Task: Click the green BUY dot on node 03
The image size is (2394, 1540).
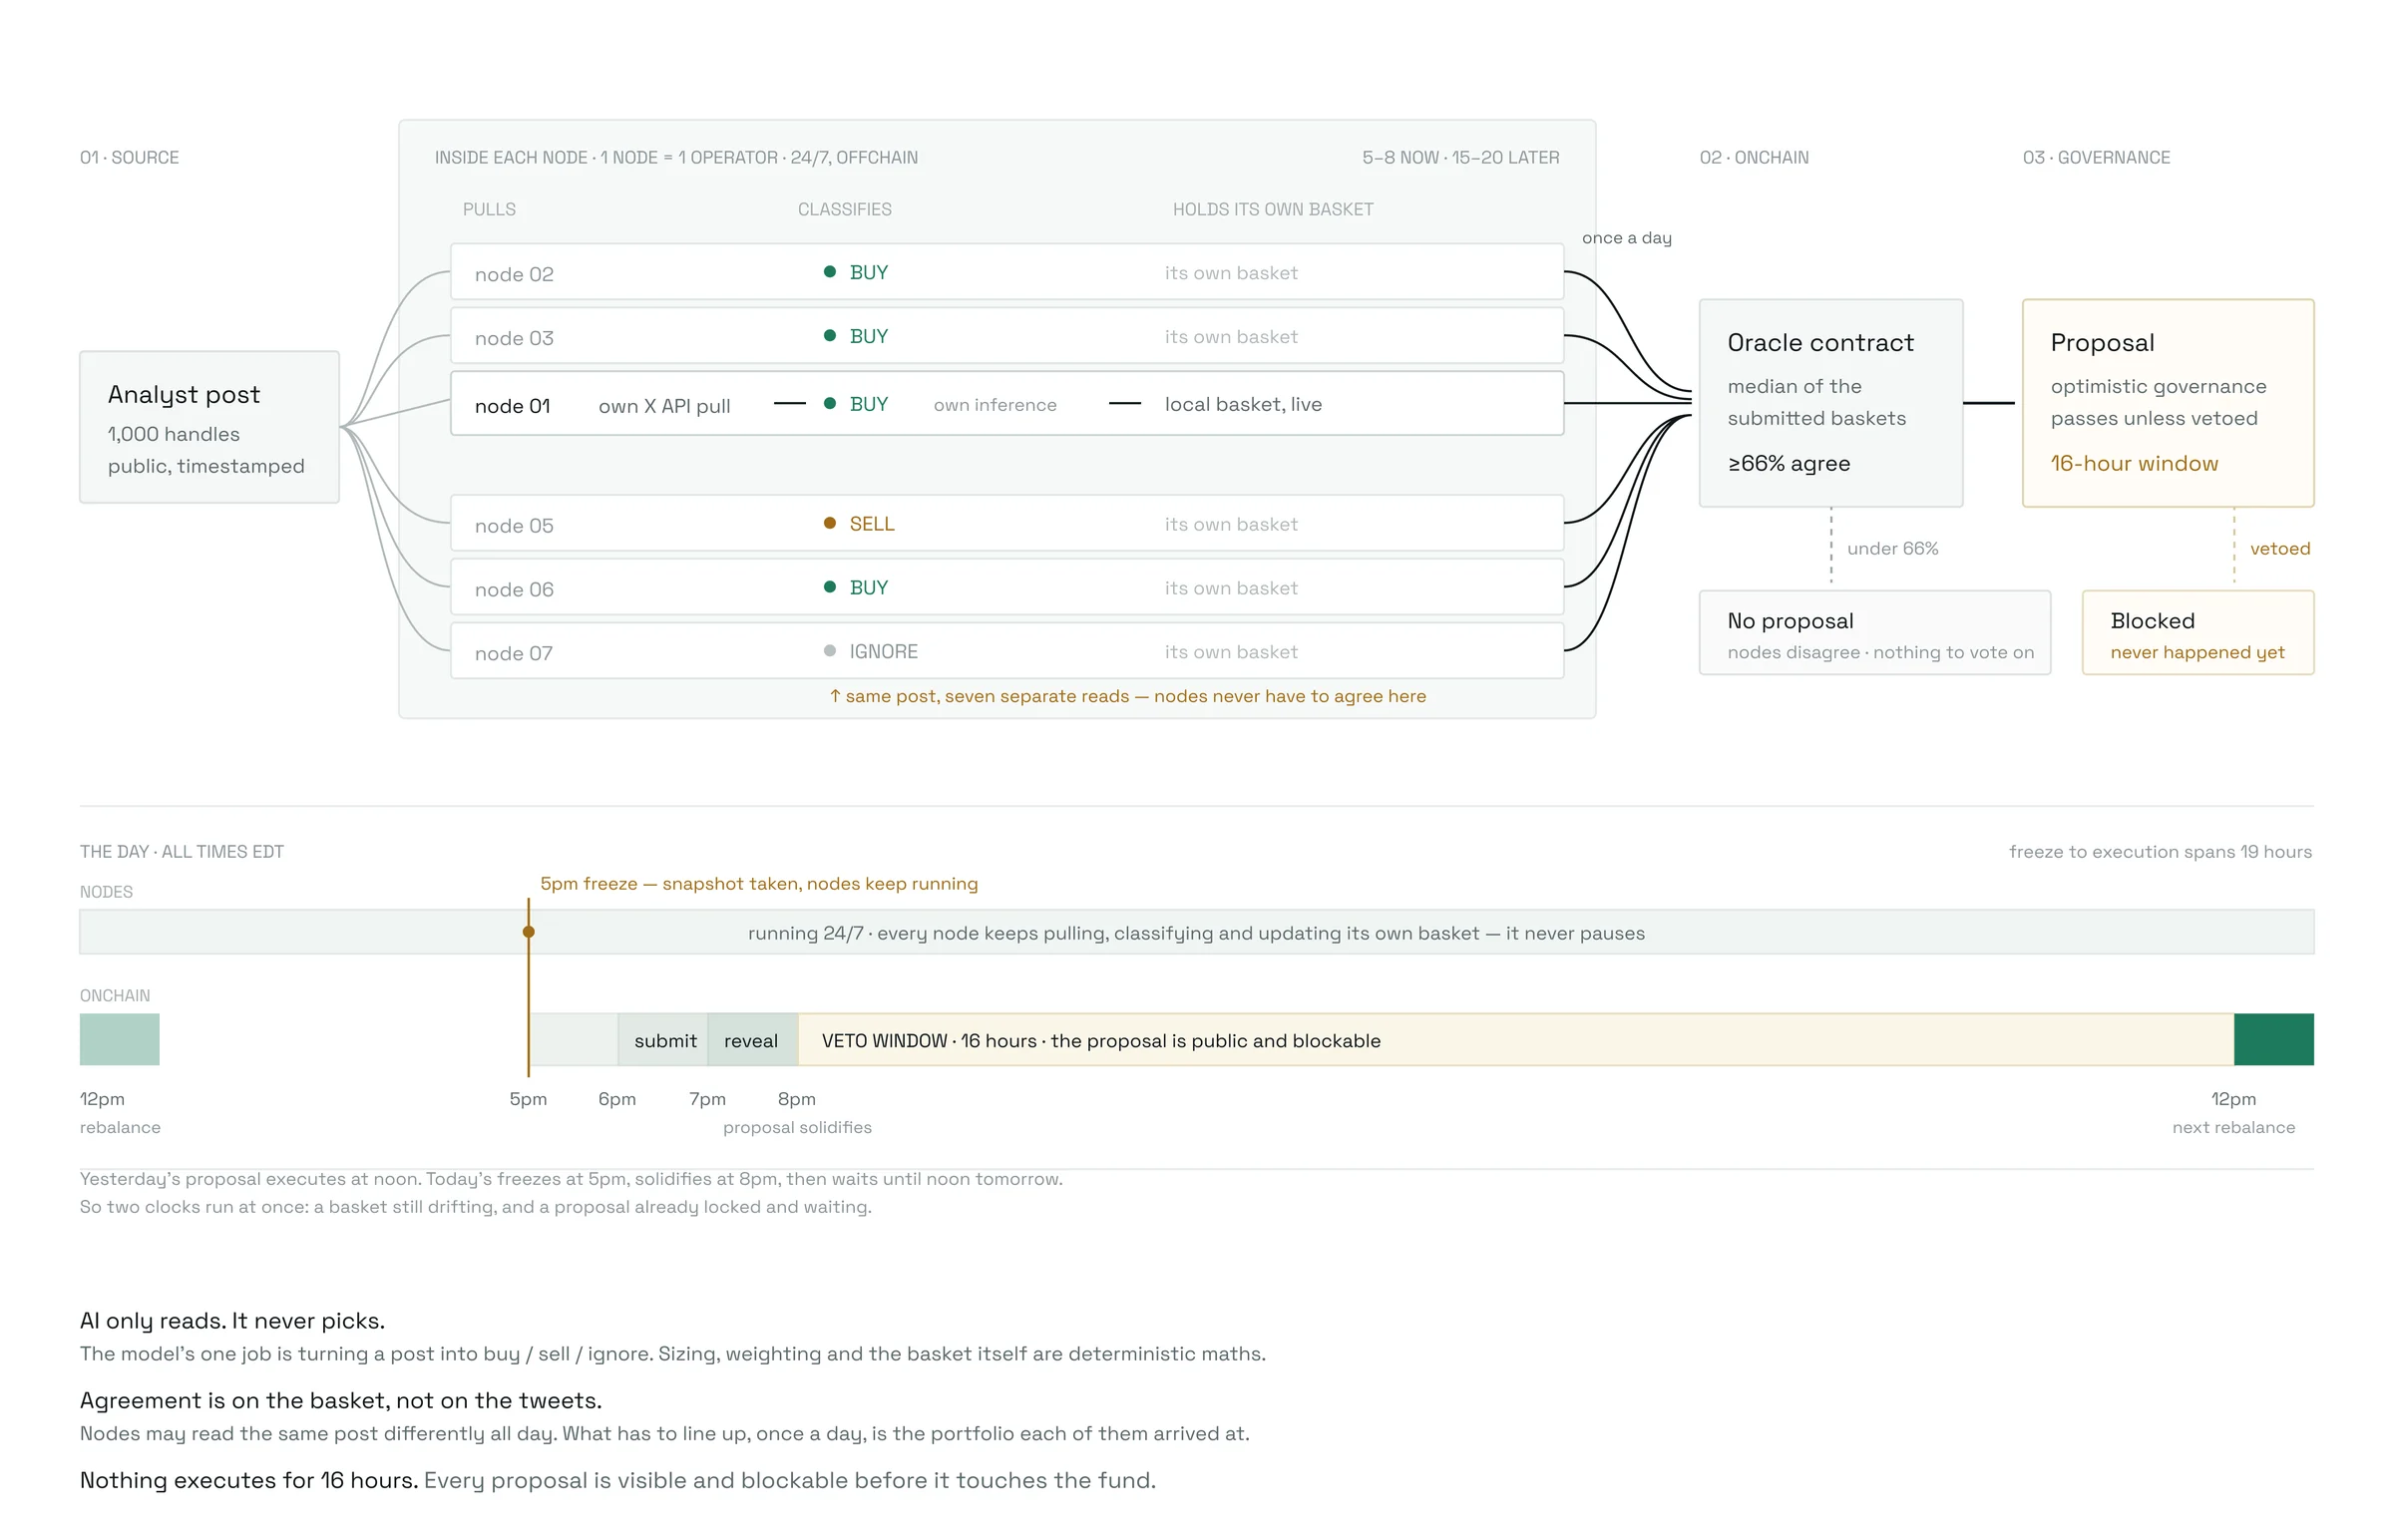Action: (x=829, y=336)
